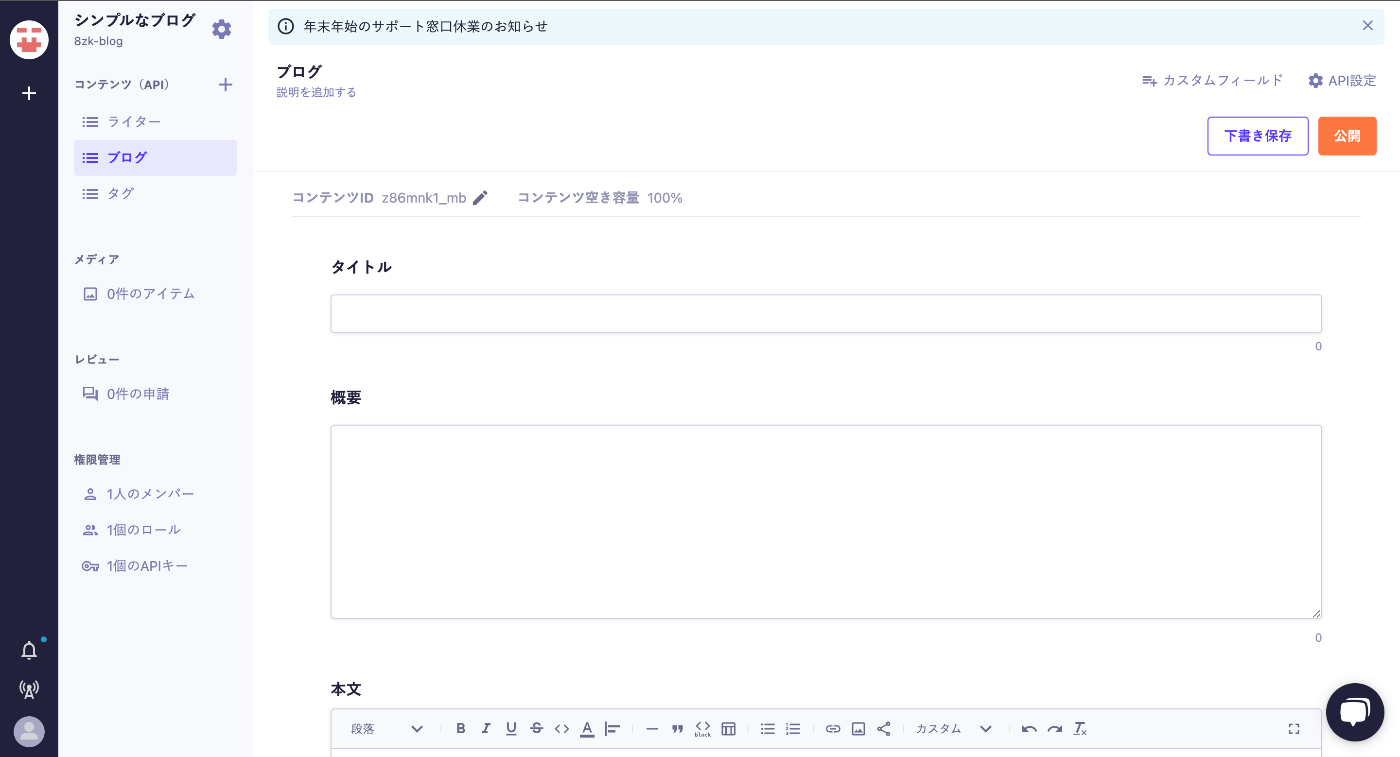Open 1個のロール roles page
Viewport: 1400px width, 757px height.
click(x=155, y=530)
